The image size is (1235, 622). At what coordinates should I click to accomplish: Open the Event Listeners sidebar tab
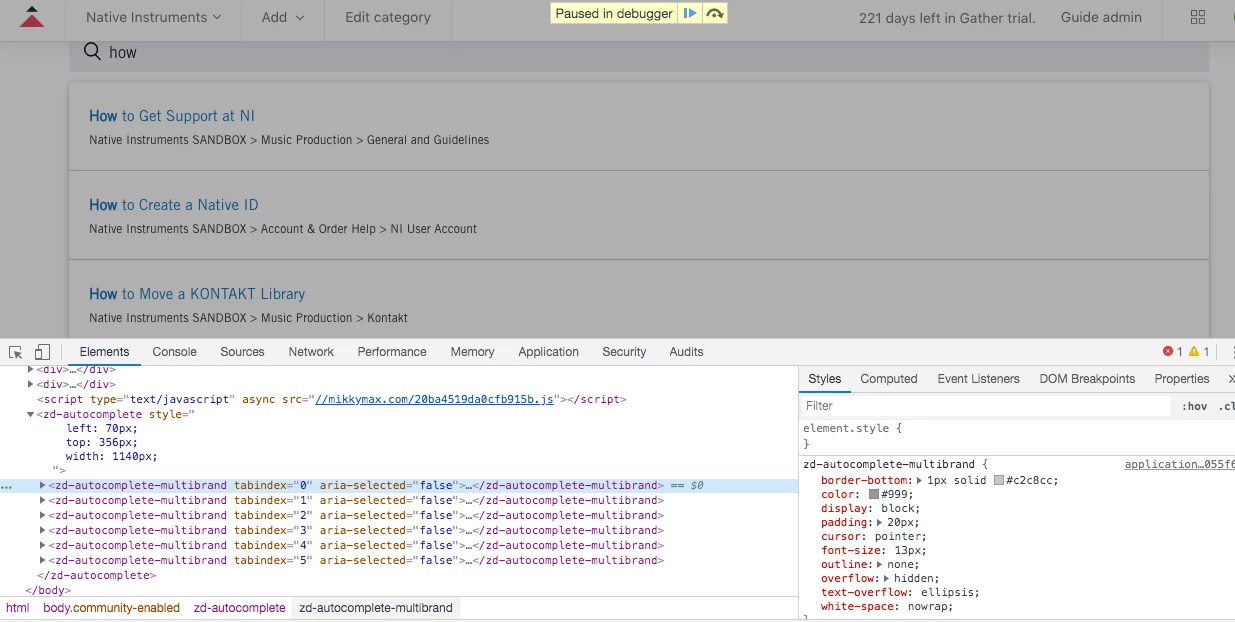pos(978,379)
